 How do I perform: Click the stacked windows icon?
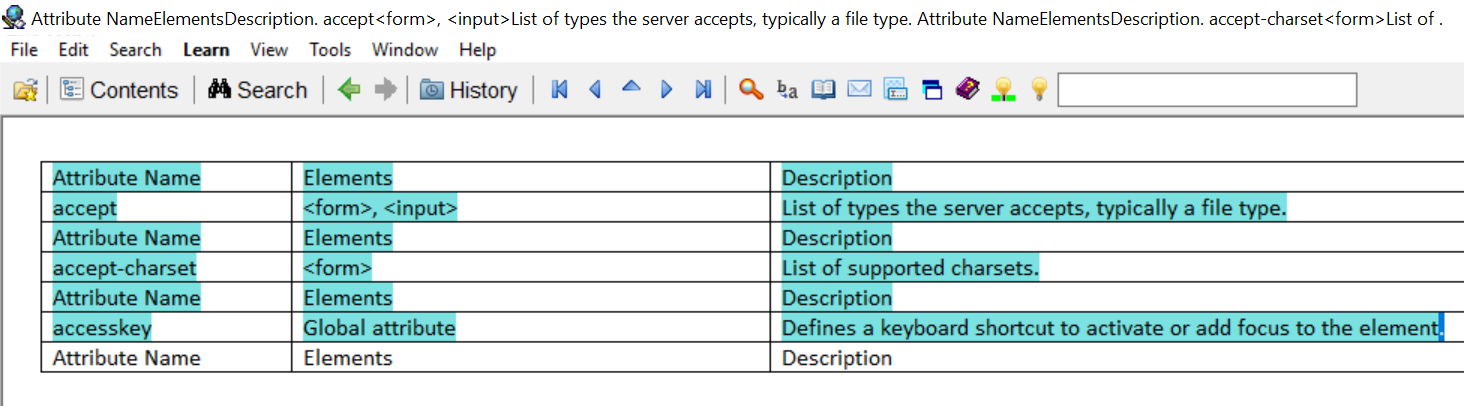[x=932, y=90]
